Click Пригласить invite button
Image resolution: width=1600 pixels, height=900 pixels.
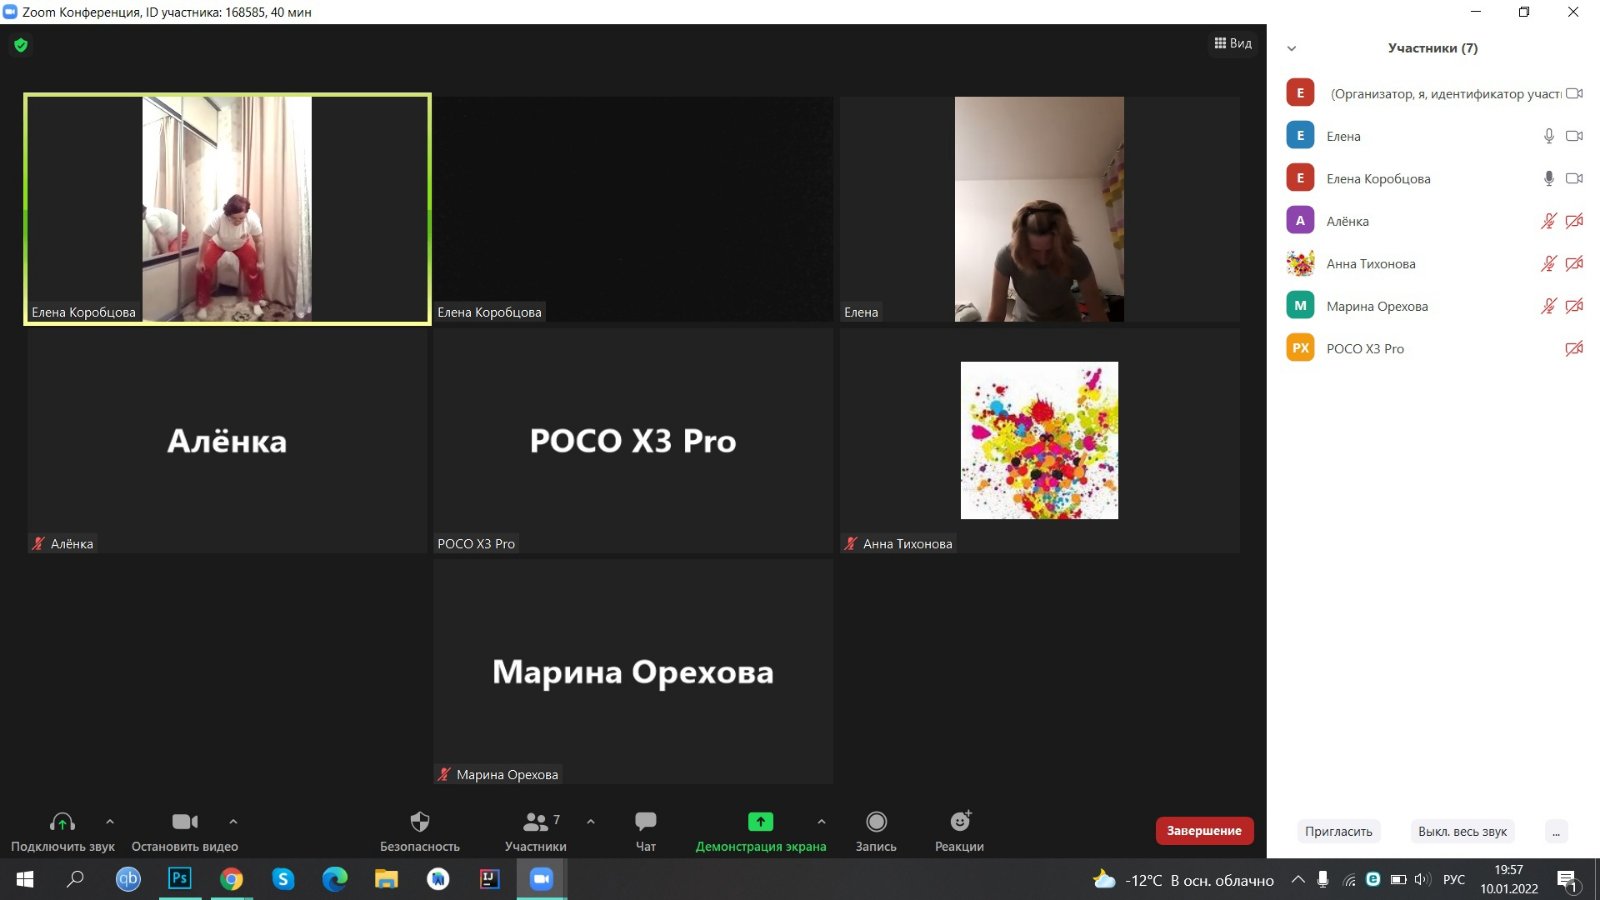pos(1338,831)
